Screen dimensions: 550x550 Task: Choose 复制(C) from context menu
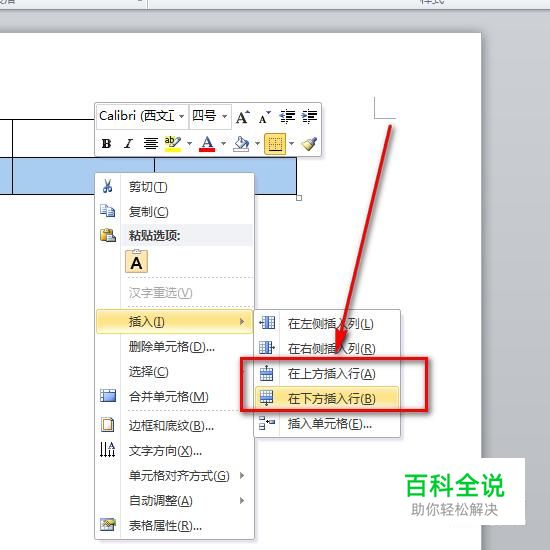coord(175,212)
